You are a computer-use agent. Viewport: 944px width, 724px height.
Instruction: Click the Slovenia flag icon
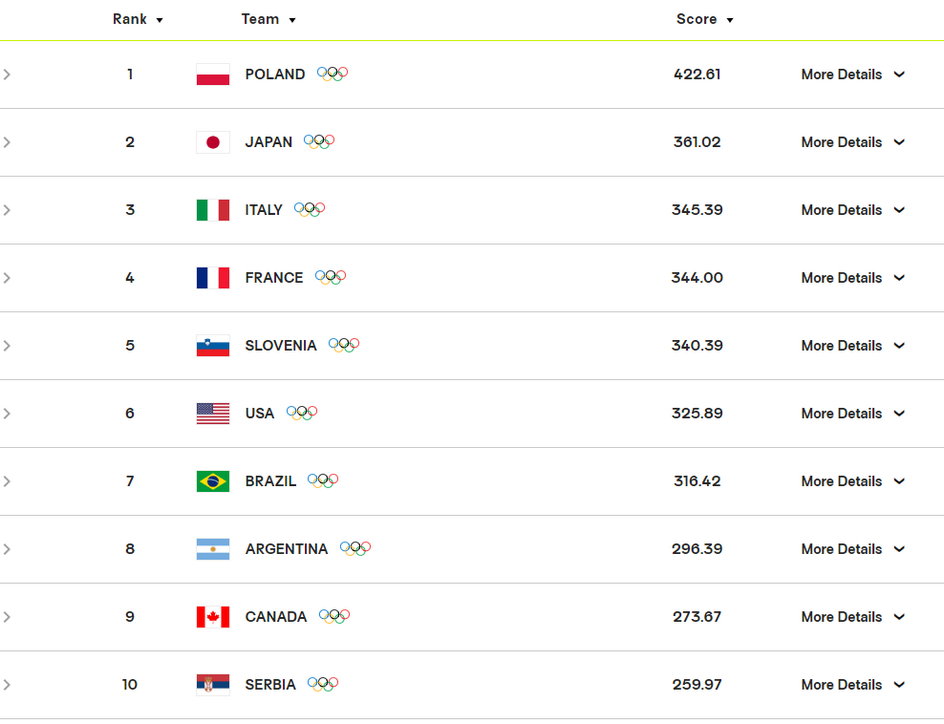coord(213,346)
